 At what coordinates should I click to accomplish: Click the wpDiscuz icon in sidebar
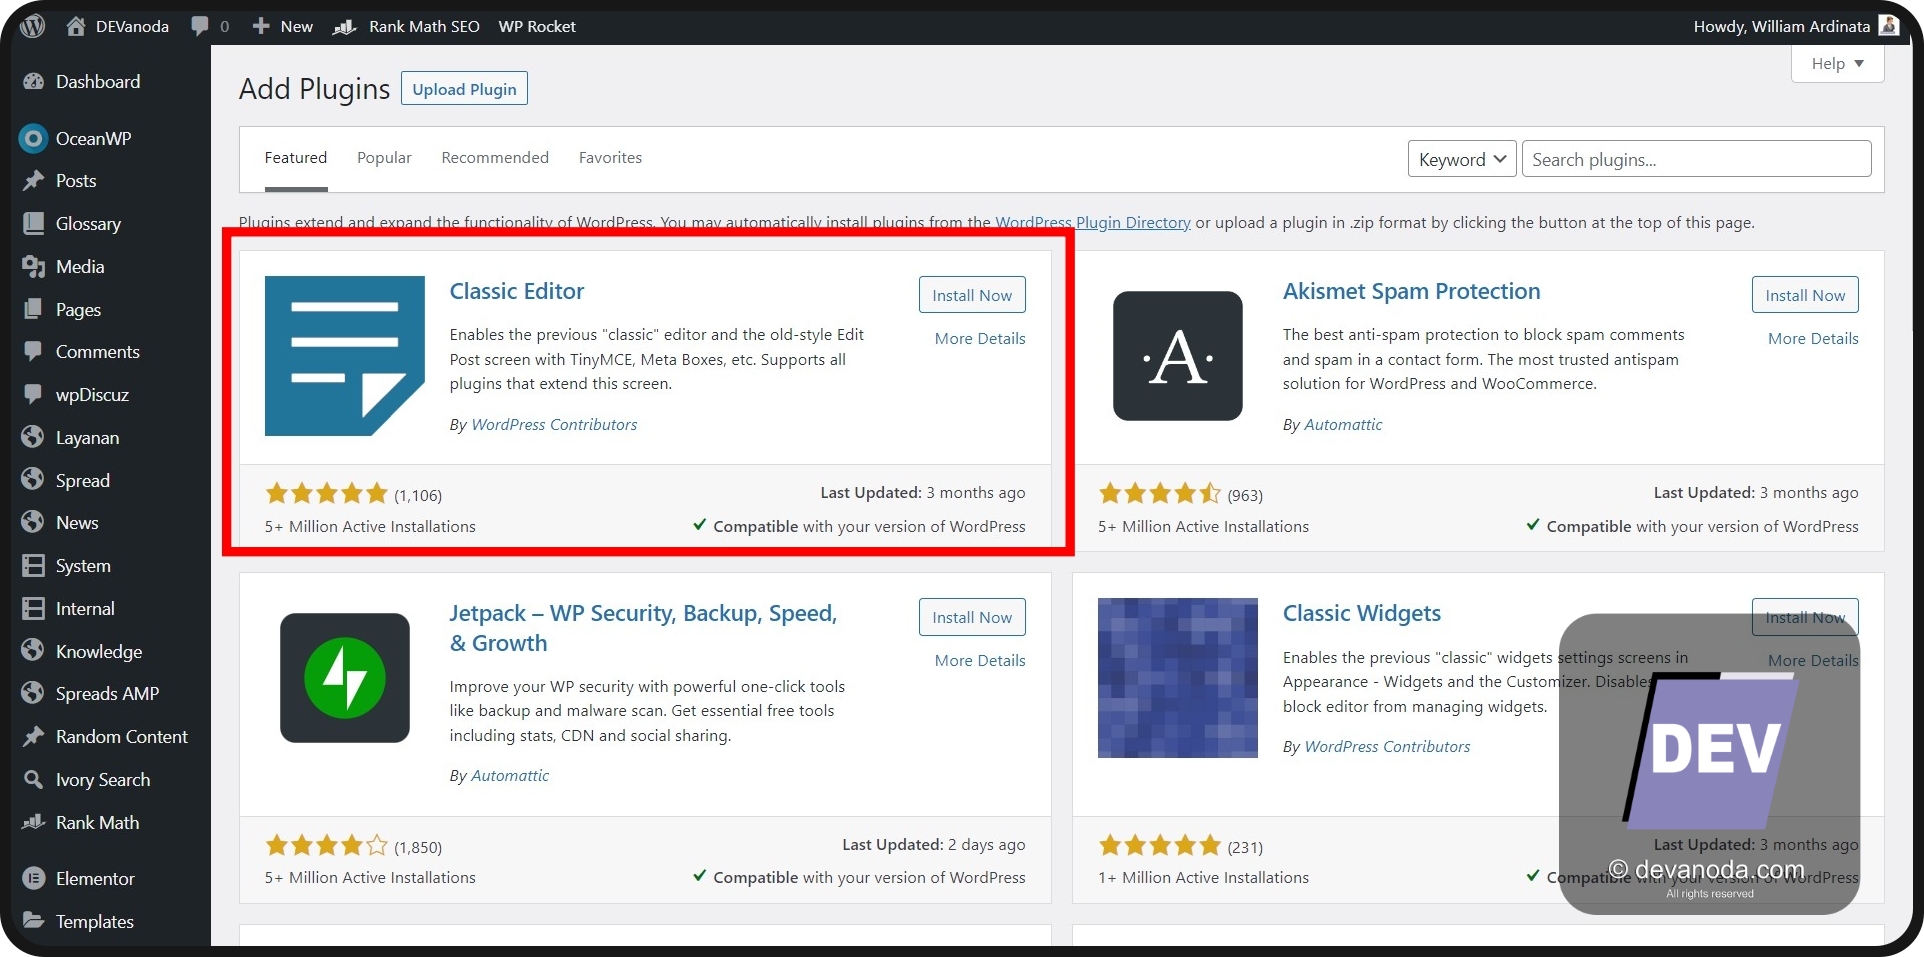(33, 395)
